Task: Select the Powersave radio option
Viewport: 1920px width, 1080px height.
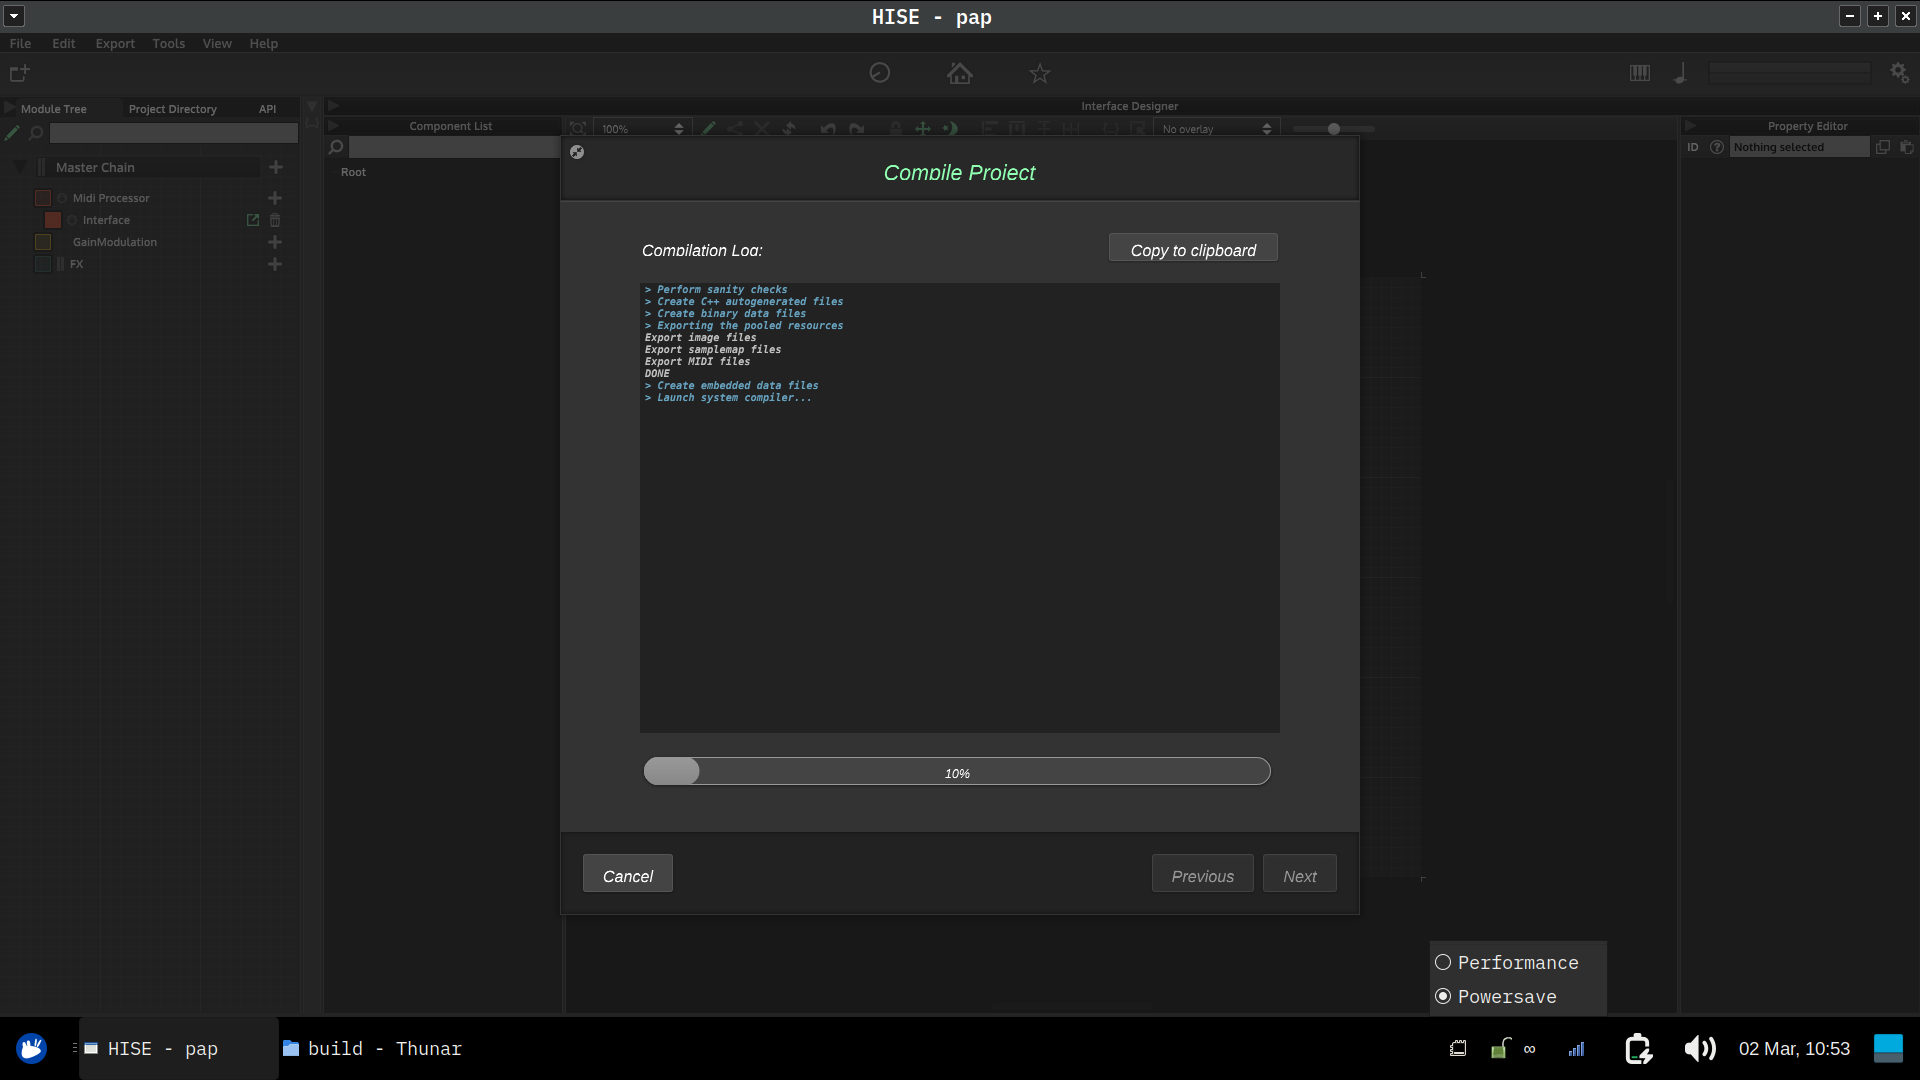Action: [x=1496, y=996]
